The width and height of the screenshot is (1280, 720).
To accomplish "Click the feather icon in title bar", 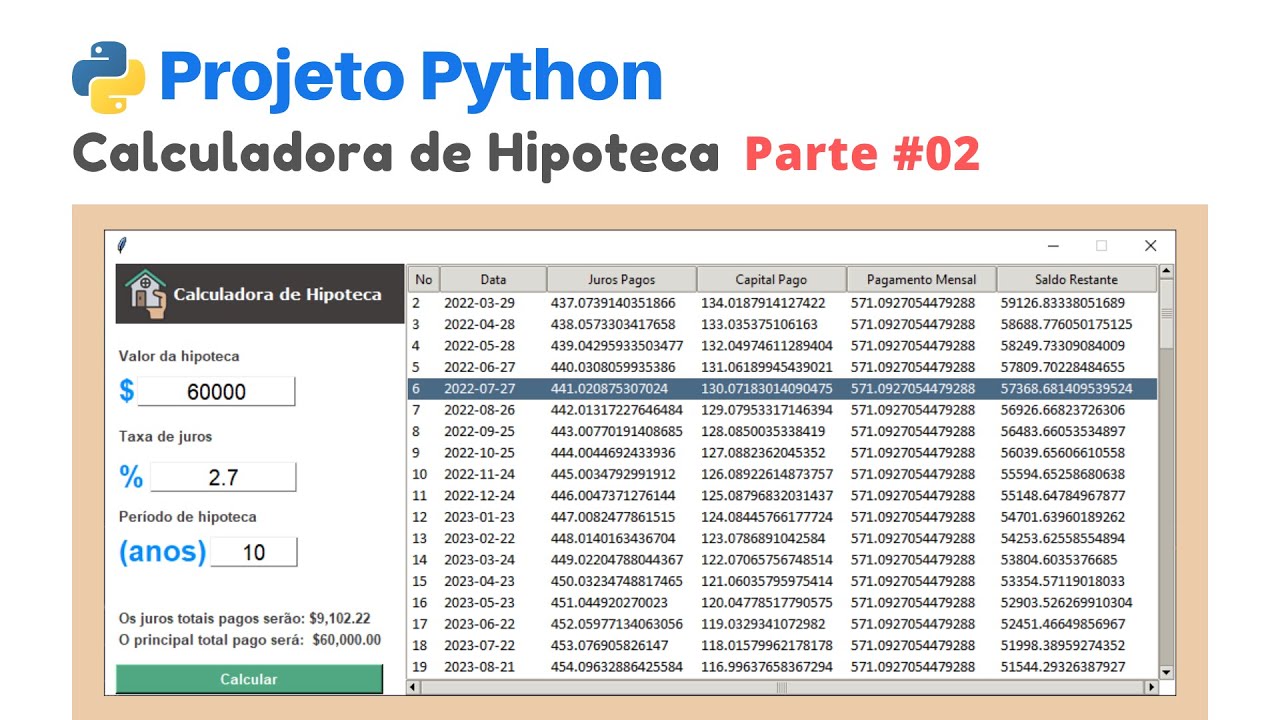I will click(122, 245).
